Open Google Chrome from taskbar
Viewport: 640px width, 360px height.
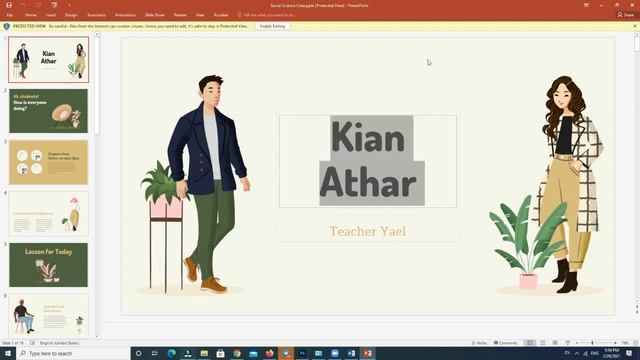coord(237,353)
